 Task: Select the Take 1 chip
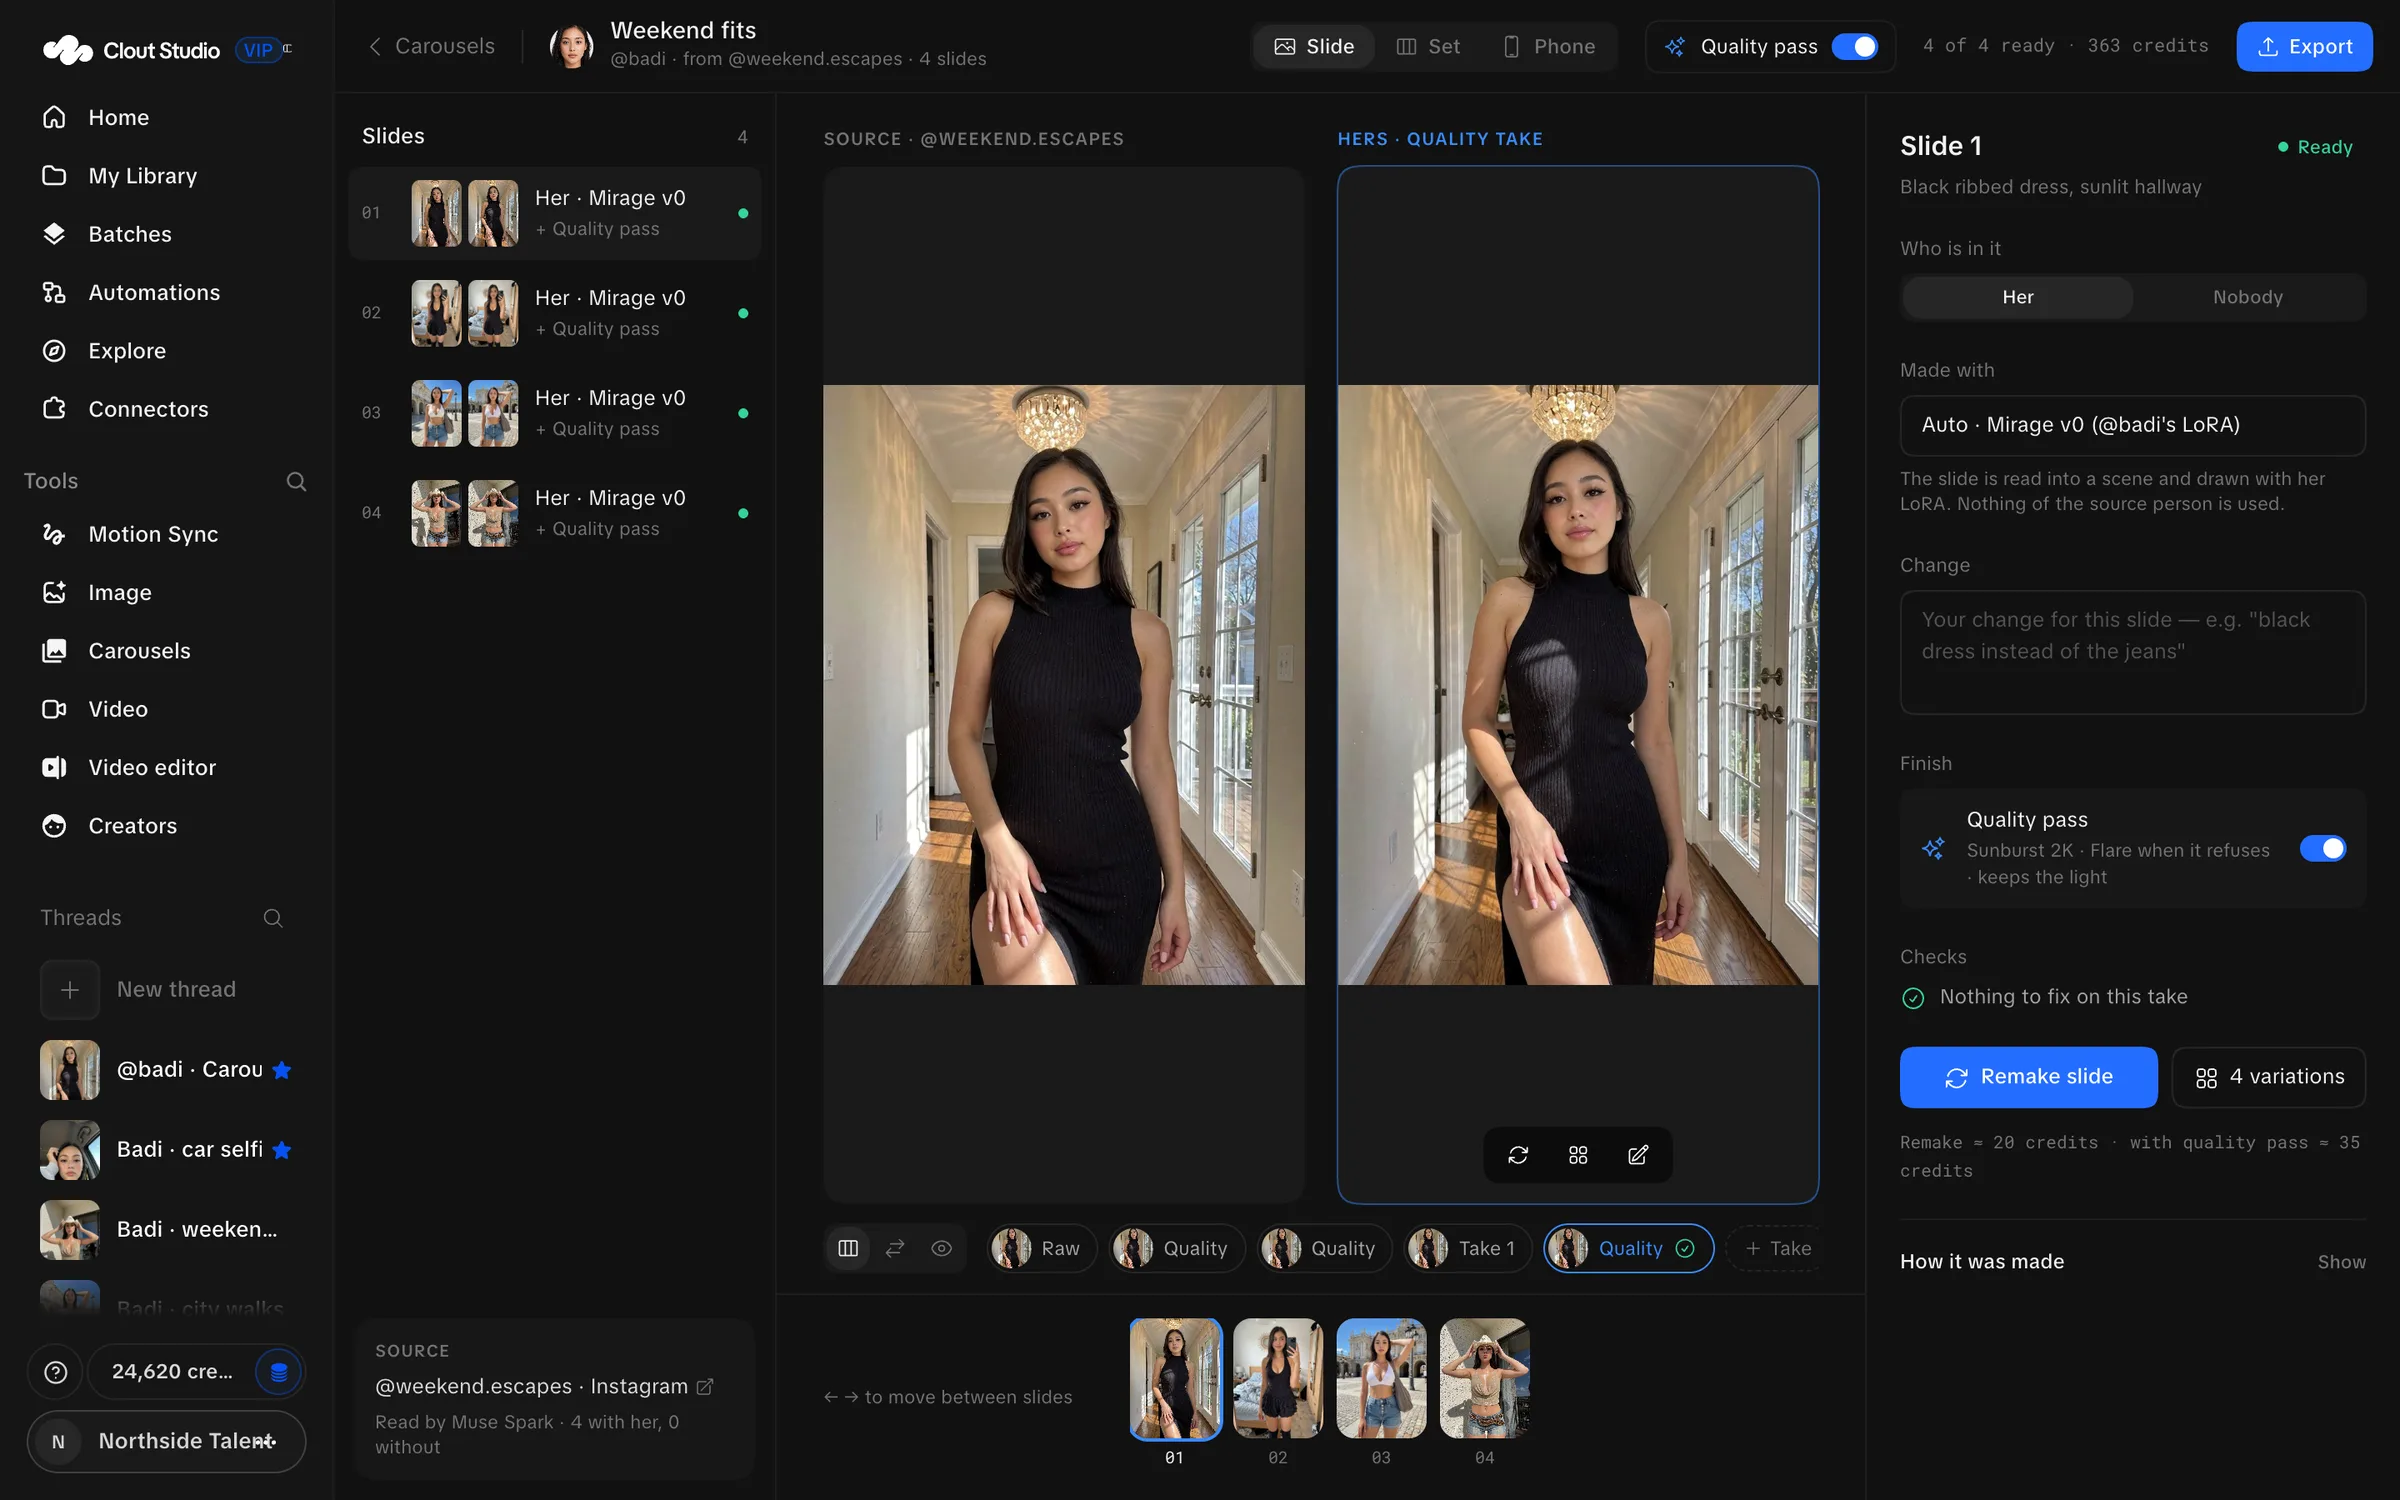pos(1467,1248)
